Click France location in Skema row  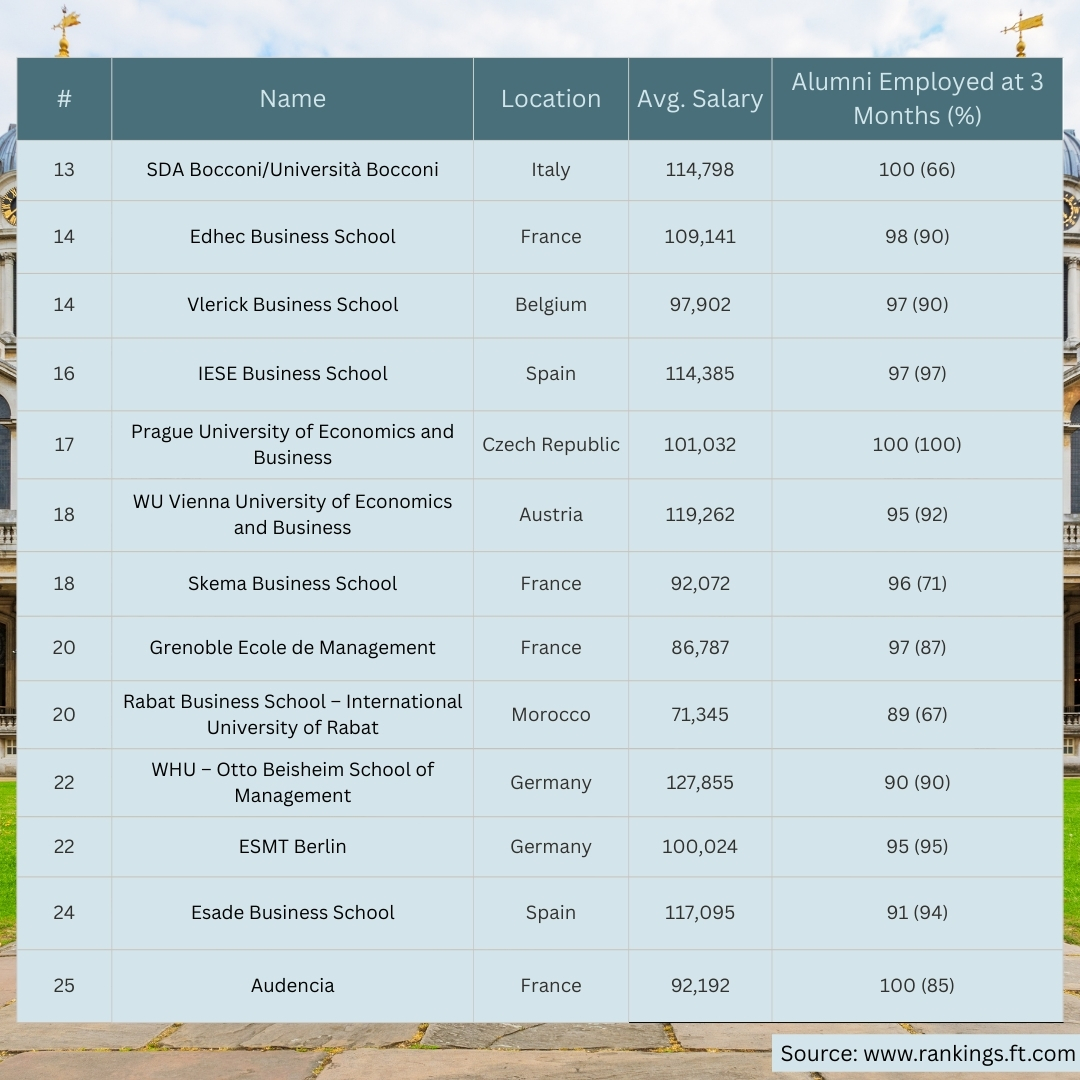[550, 583]
